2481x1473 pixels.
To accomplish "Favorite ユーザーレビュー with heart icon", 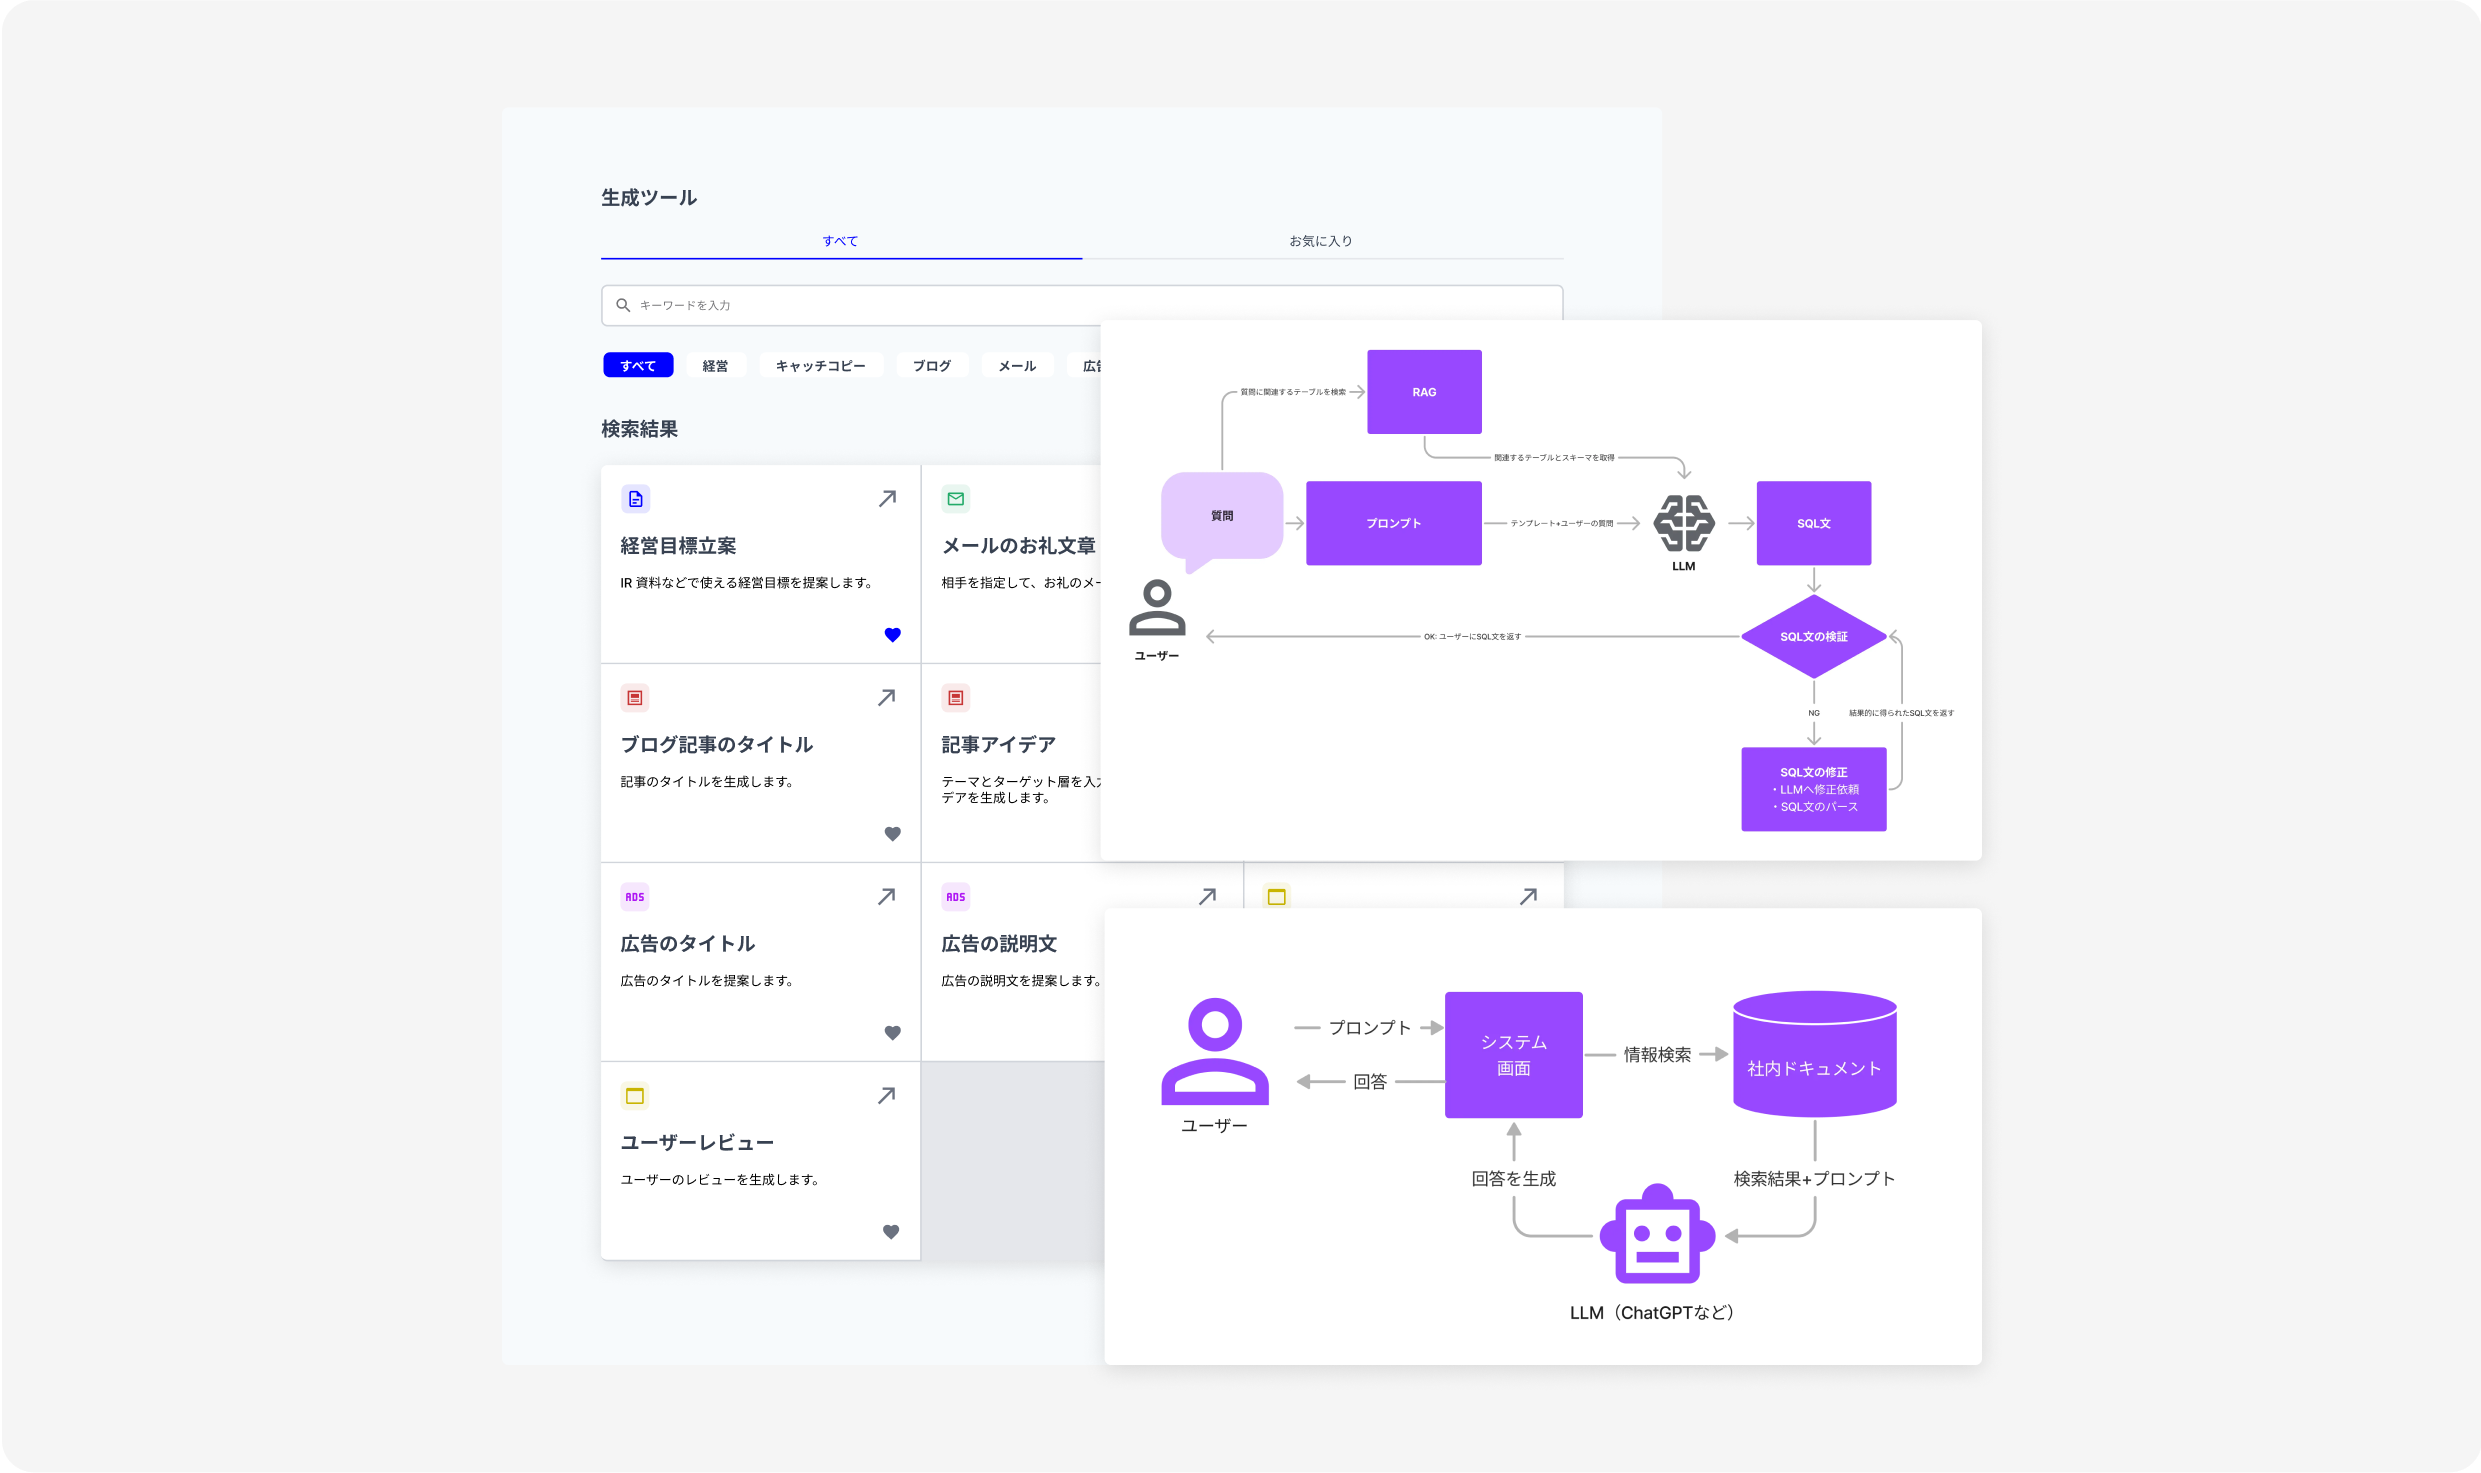I will [891, 1231].
